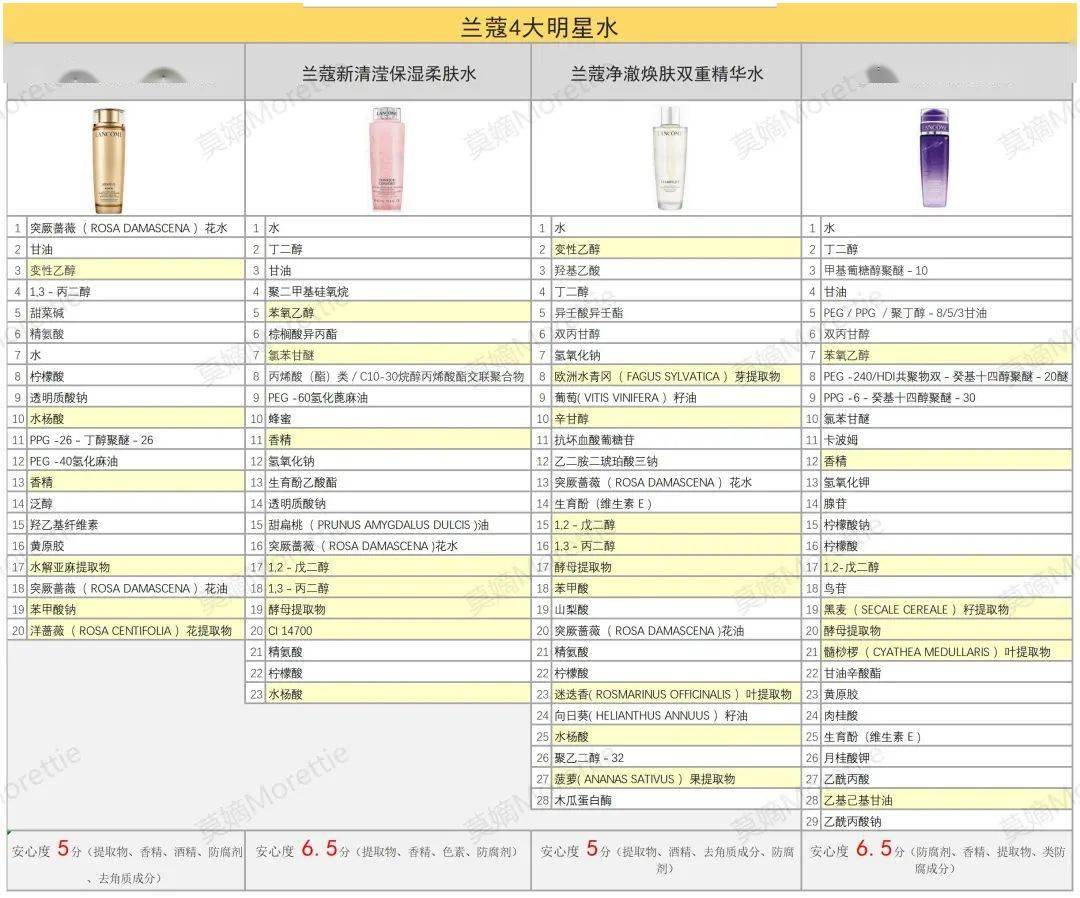Click the ingredient PPG-26-丁醇聚醚-26
Screen dimensions: 1080x898
[x=92, y=440]
